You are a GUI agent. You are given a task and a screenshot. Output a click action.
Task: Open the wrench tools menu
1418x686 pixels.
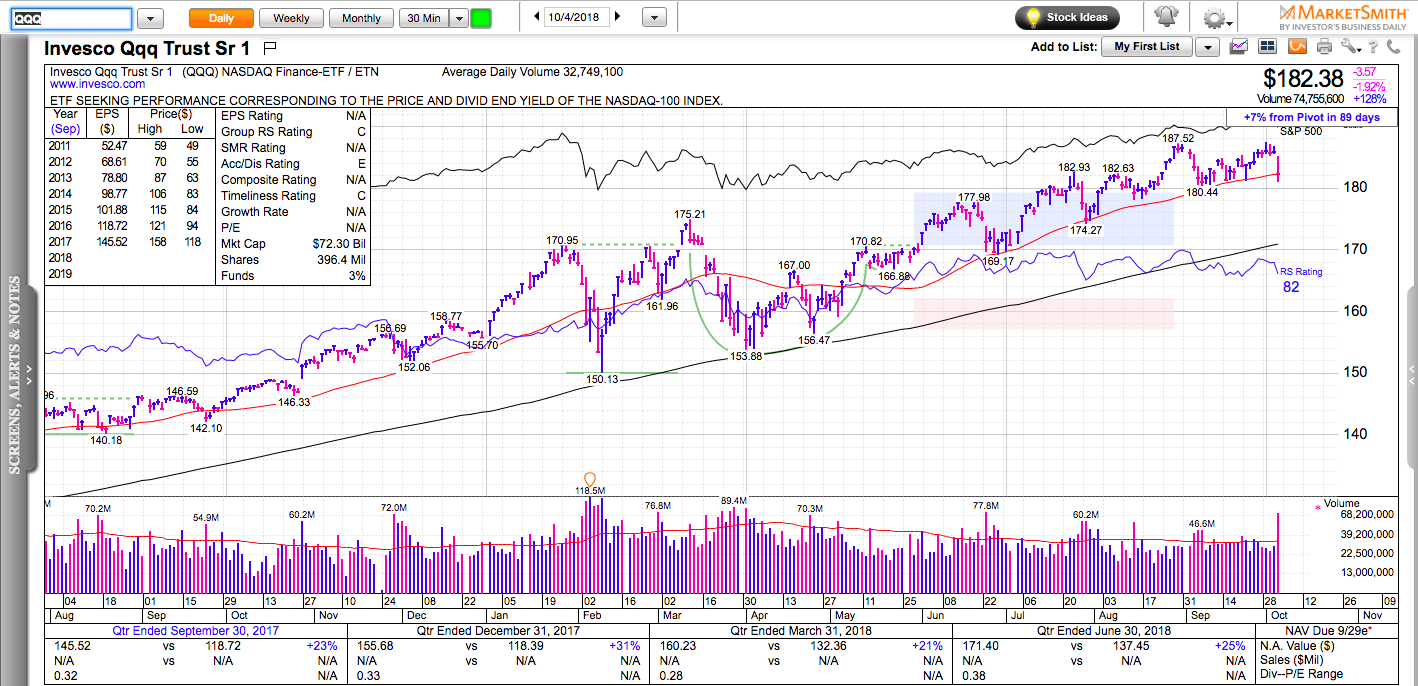tap(1351, 46)
